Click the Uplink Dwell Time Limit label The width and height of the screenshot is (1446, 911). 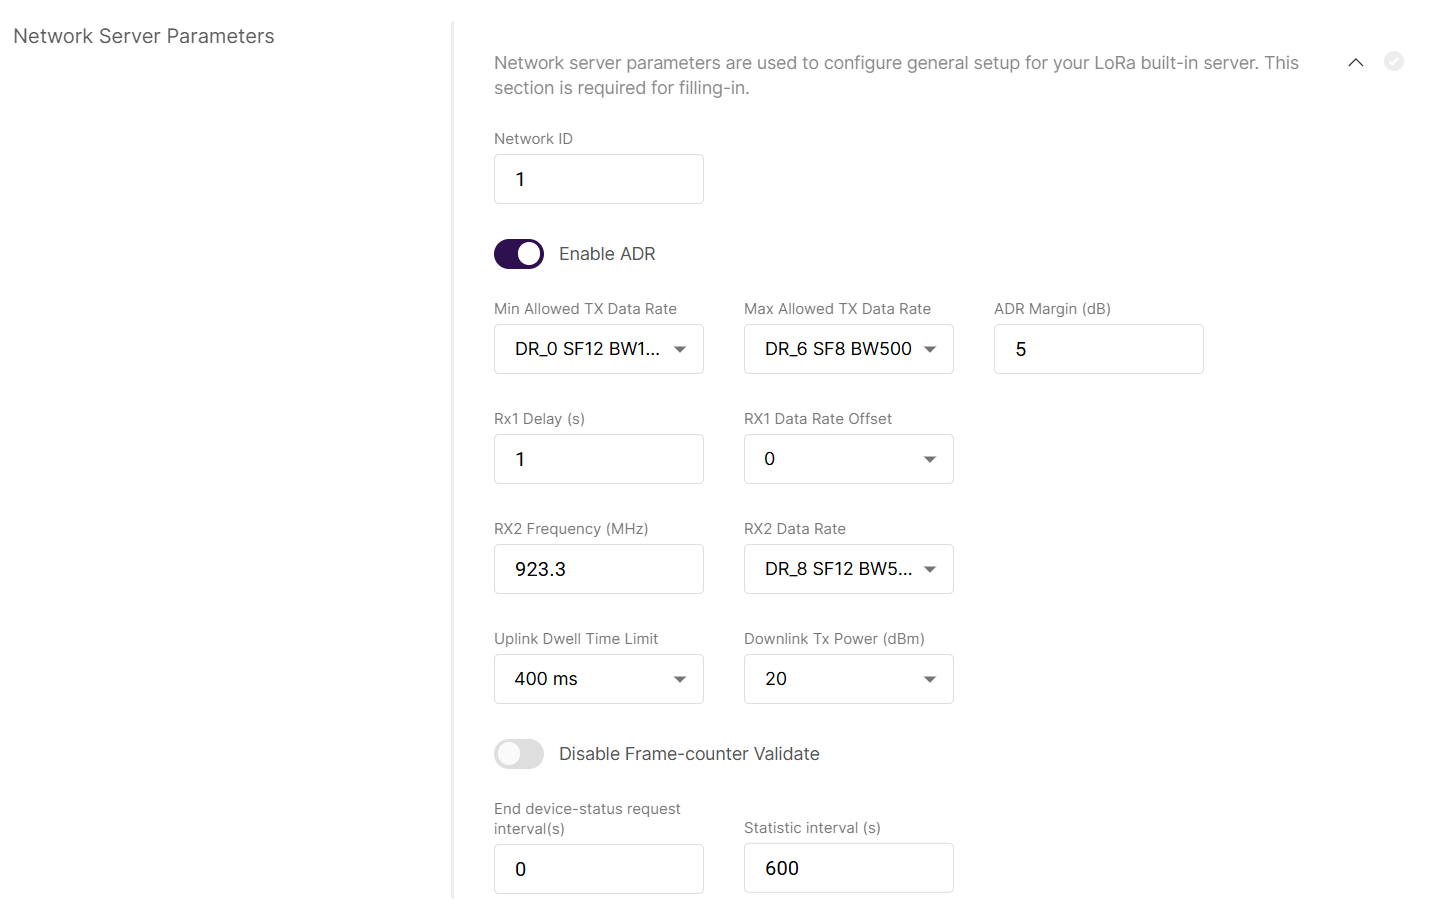576,639
